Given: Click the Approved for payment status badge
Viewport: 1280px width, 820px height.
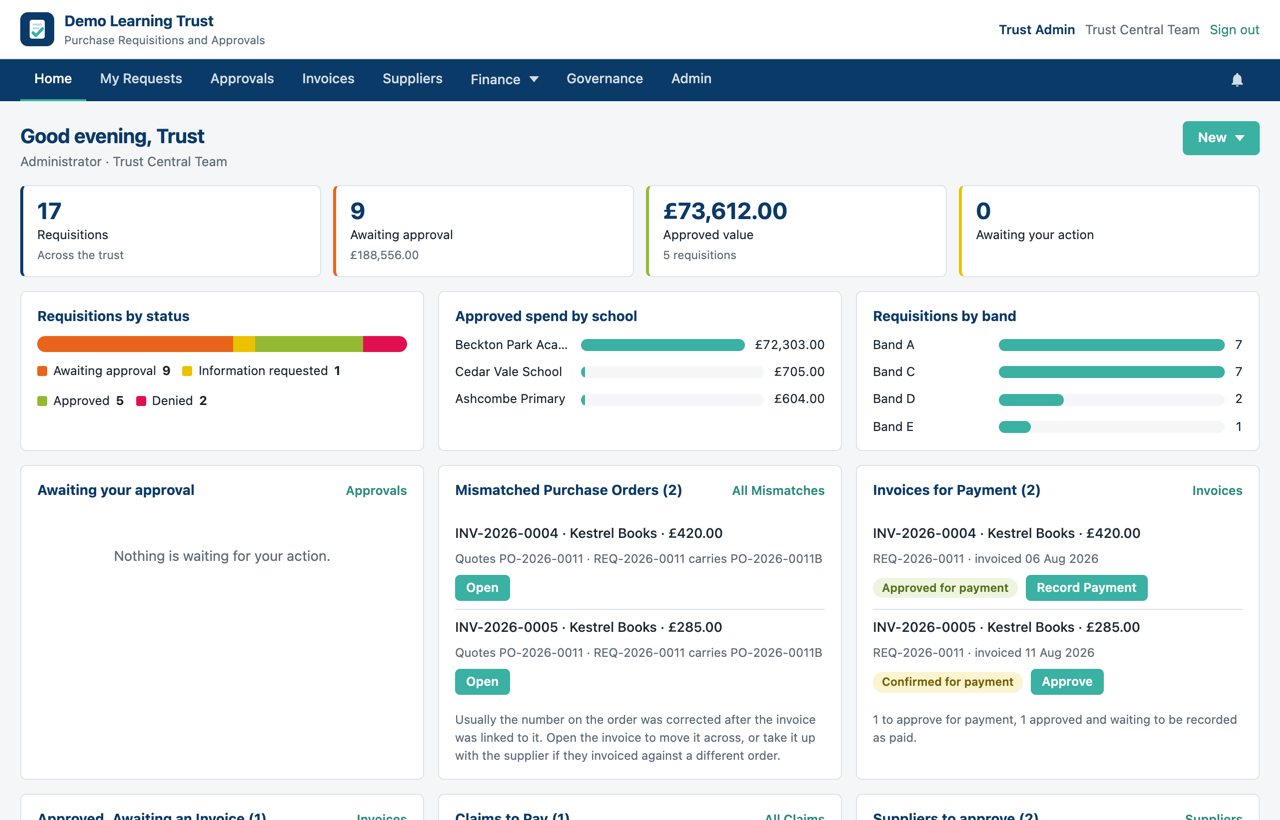Looking at the screenshot, I should [x=945, y=588].
